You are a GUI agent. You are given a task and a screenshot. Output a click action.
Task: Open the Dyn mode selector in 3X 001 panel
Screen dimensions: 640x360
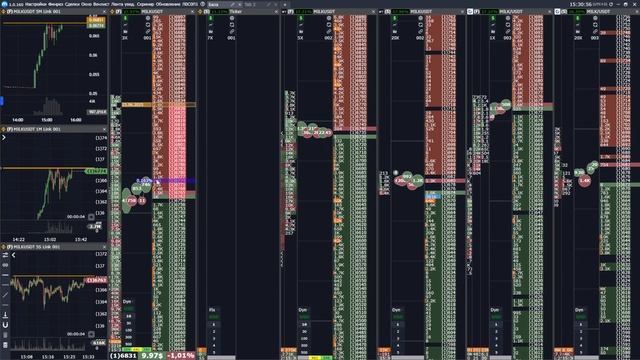point(127,302)
